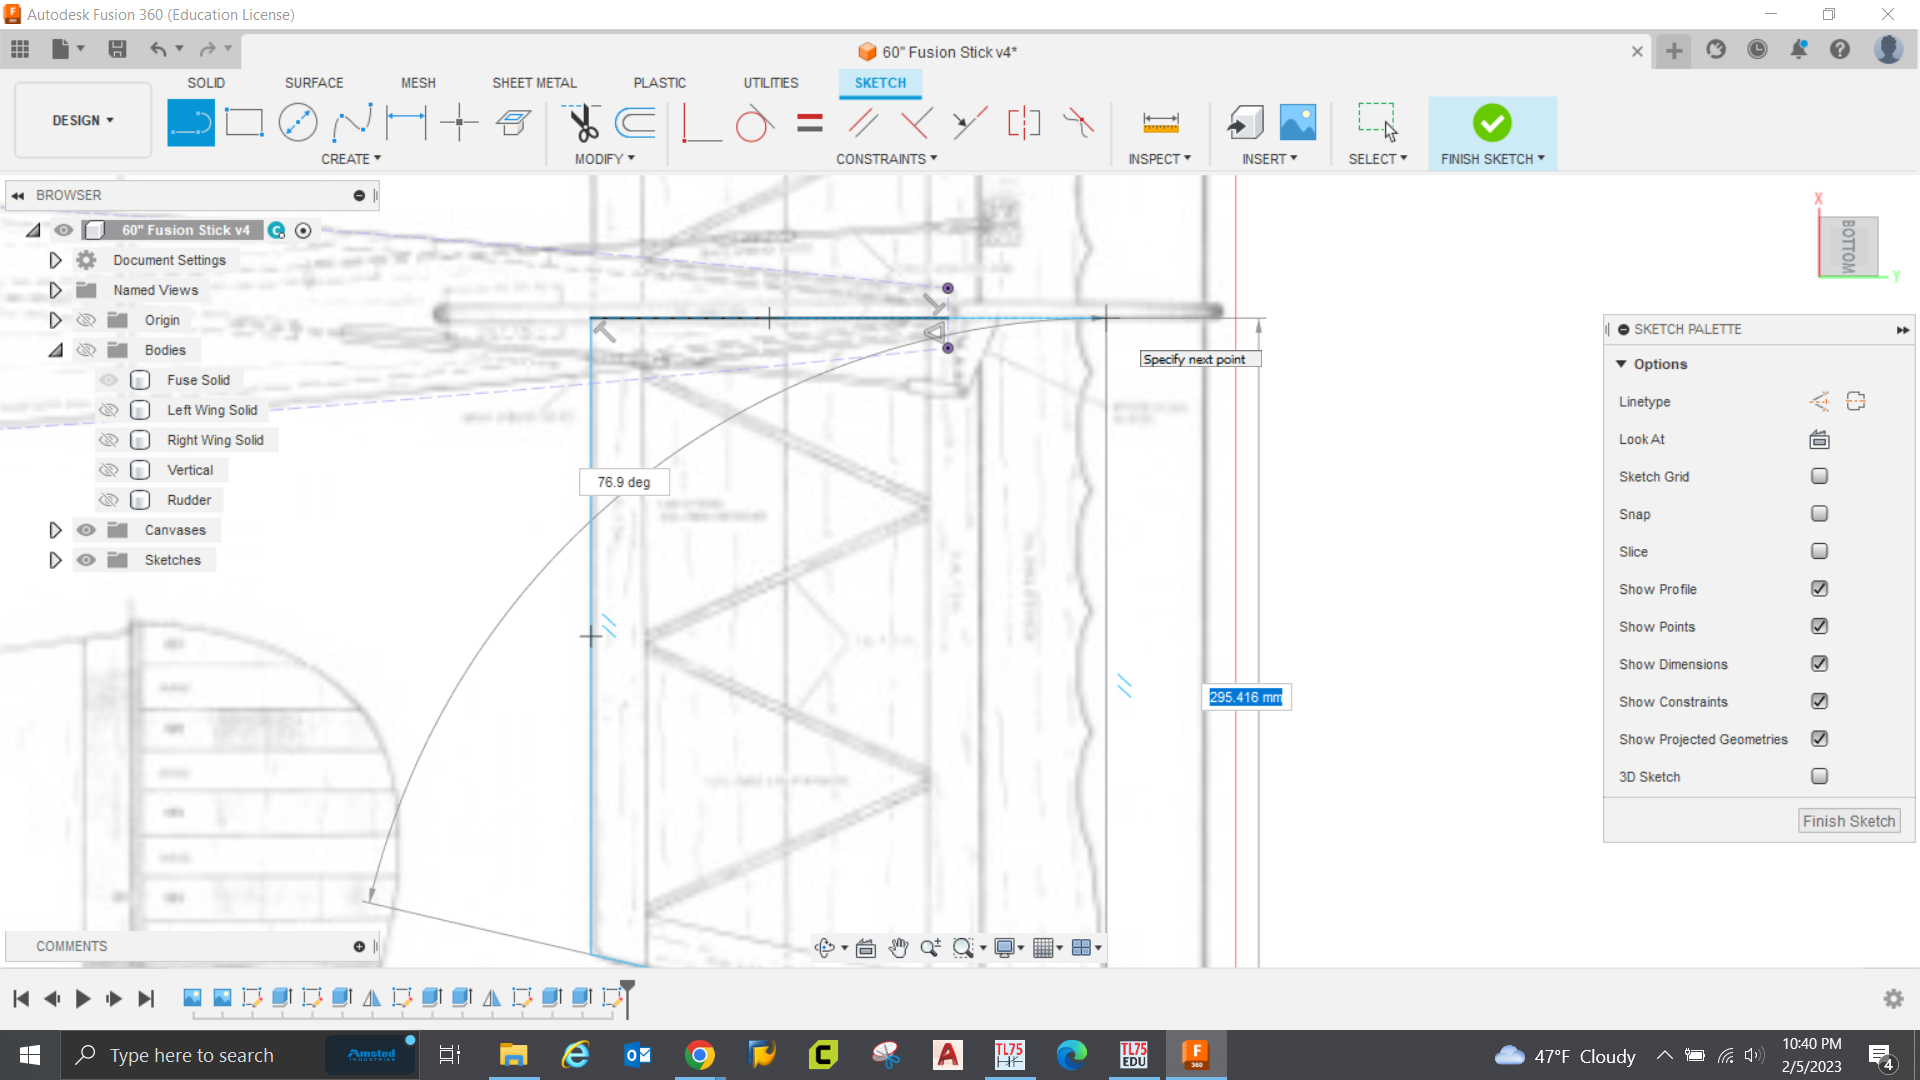
Task: Click the Trim scissors tool
Action: coord(582,123)
